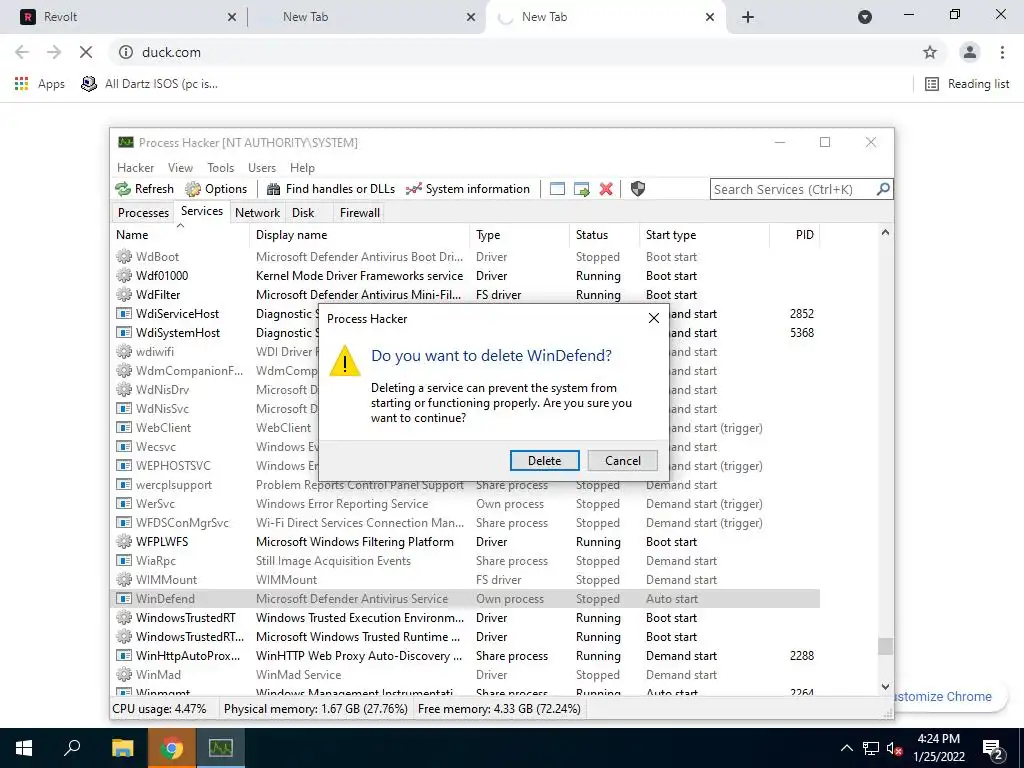1024x768 pixels.
Task: Open a new Chrome tab with plus
Action: coord(748,17)
